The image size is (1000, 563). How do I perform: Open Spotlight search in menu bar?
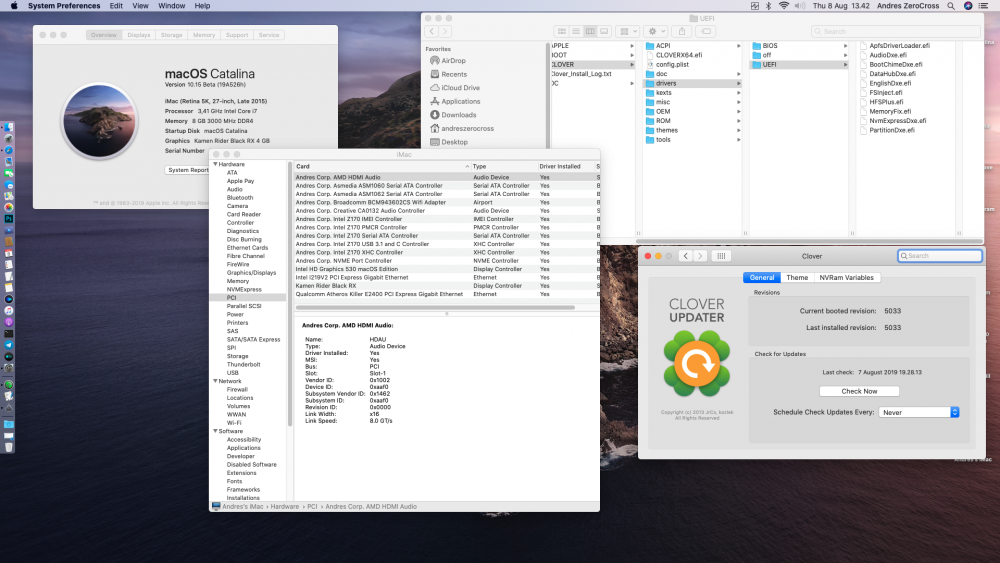click(951, 6)
